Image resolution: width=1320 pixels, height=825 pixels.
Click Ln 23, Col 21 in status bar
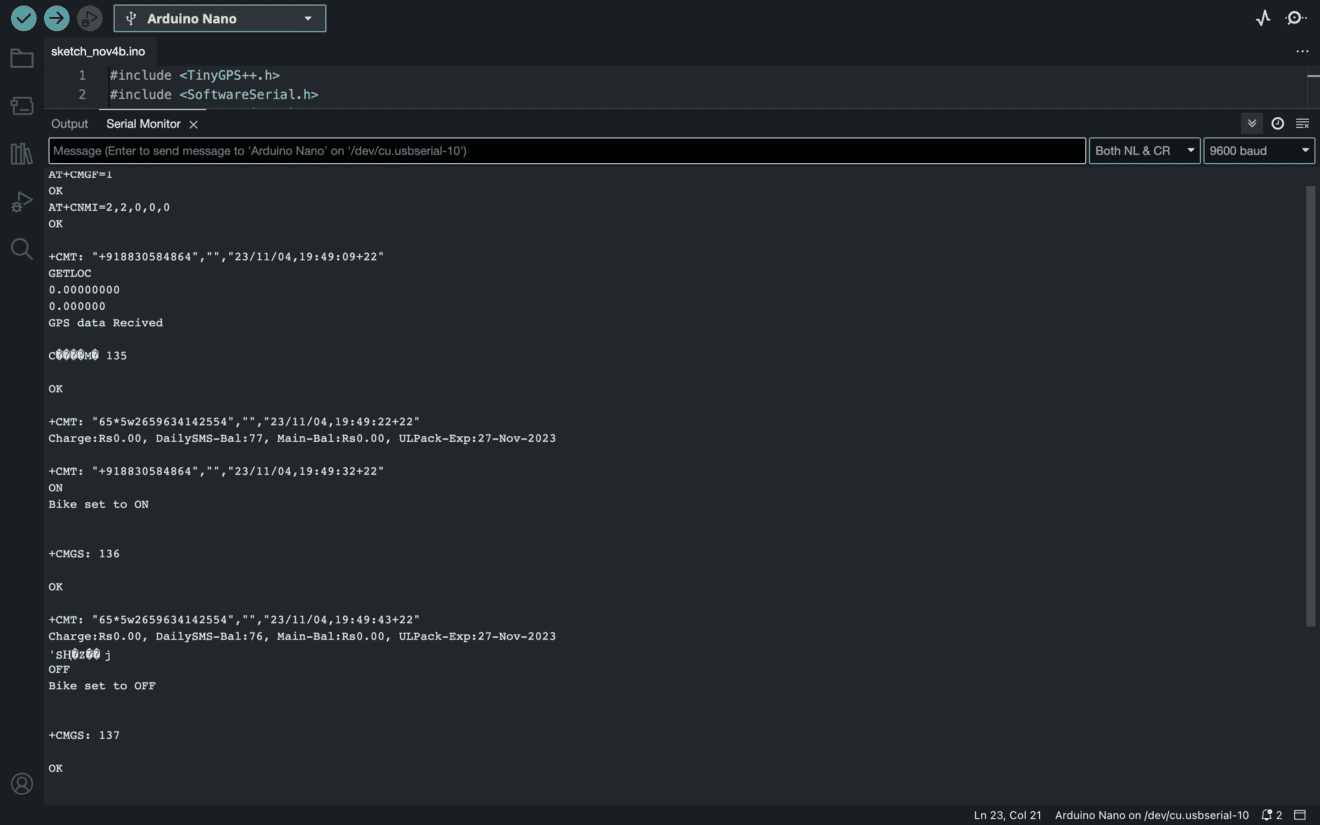point(1007,815)
